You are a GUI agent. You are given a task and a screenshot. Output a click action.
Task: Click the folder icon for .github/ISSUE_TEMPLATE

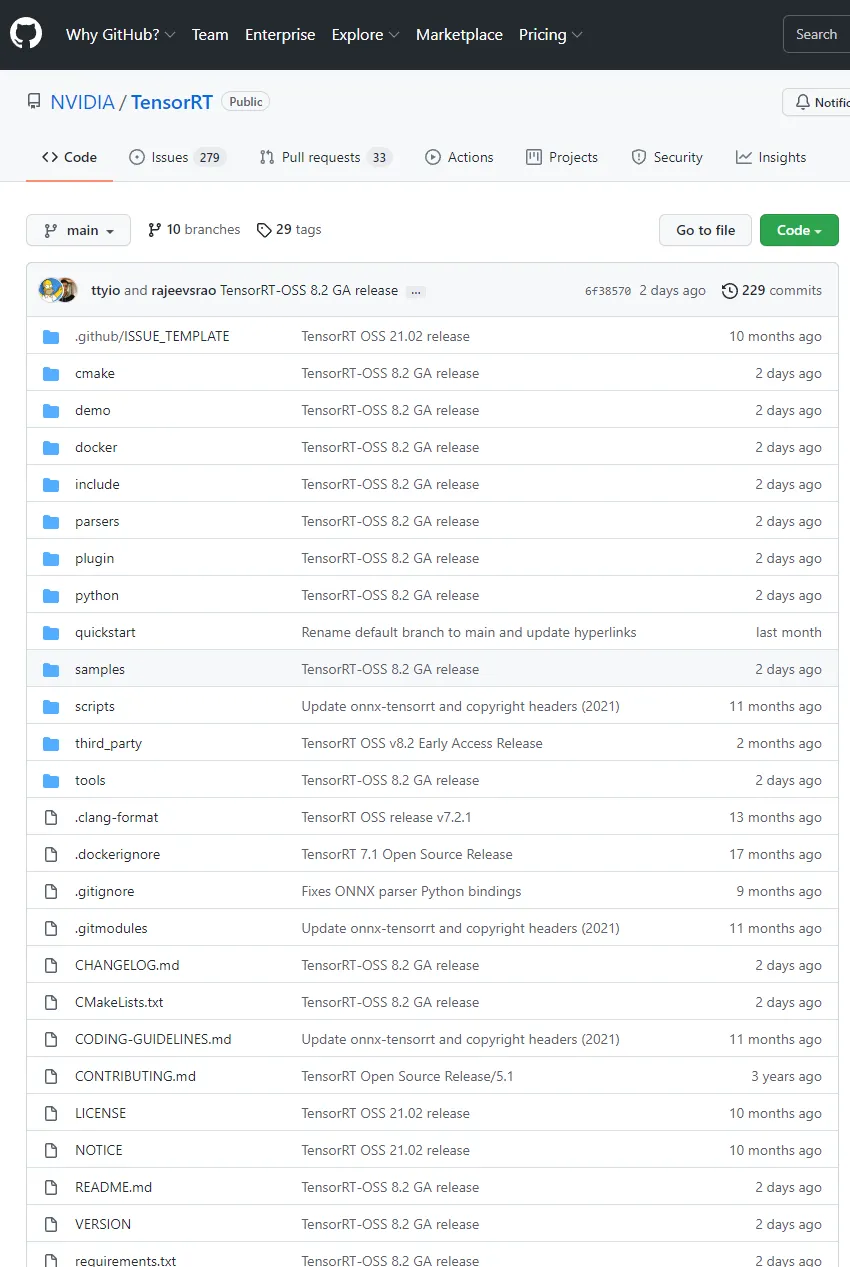(x=51, y=336)
